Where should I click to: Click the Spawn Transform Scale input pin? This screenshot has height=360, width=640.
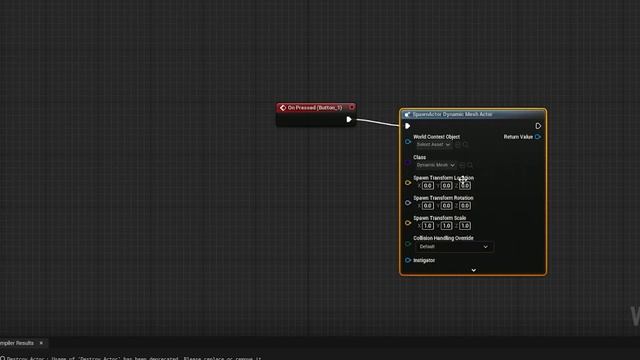tap(408, 223)
